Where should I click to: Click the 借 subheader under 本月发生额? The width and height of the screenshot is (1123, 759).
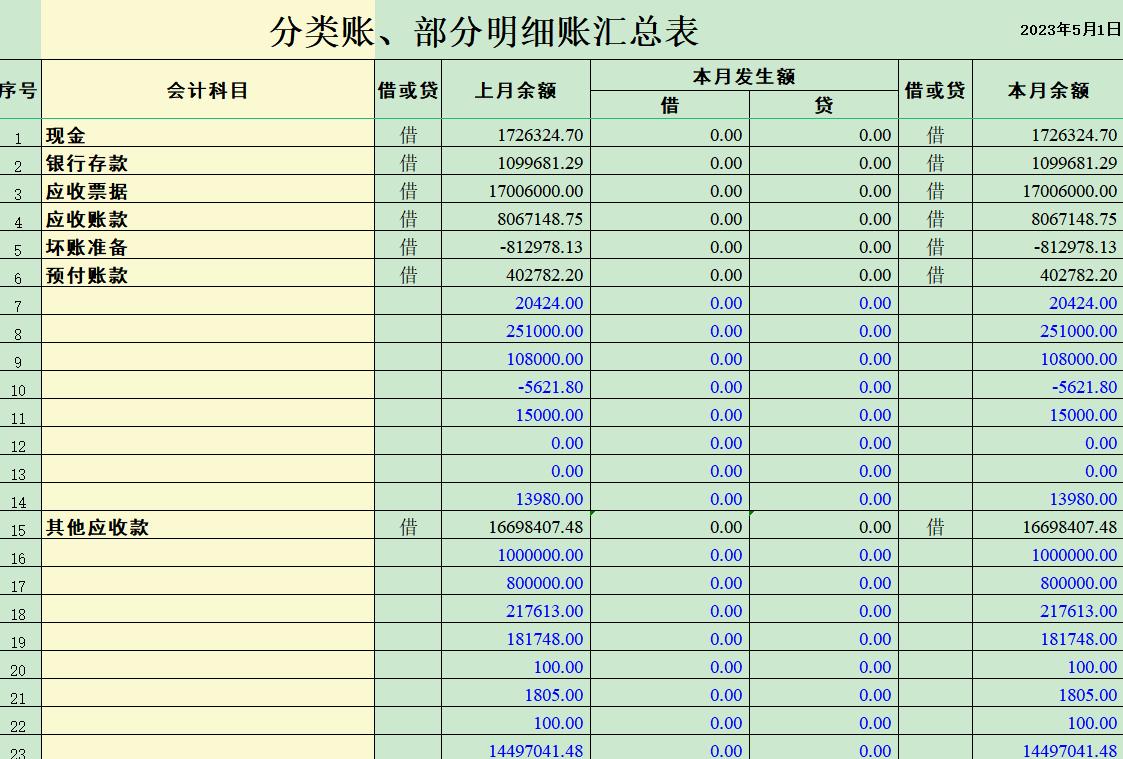[x=668, y=103]
